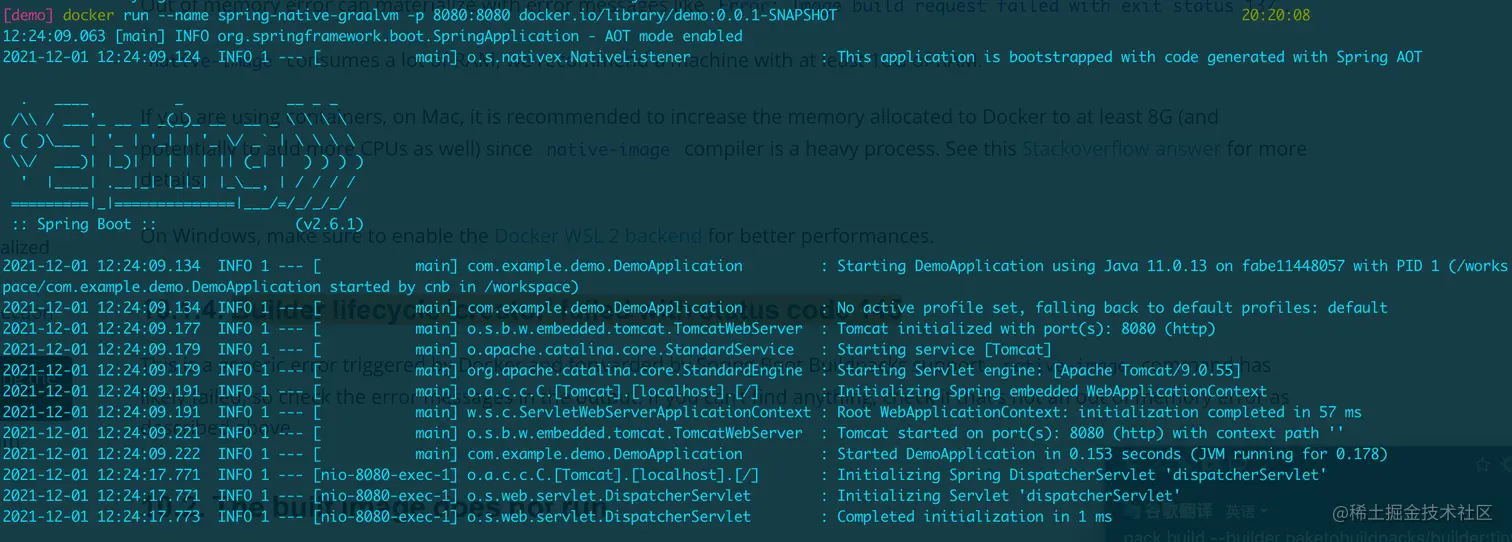Click the NativeListener logger name
The width and height of the screenshot is (1512, 542).
(x=579, y=57)
